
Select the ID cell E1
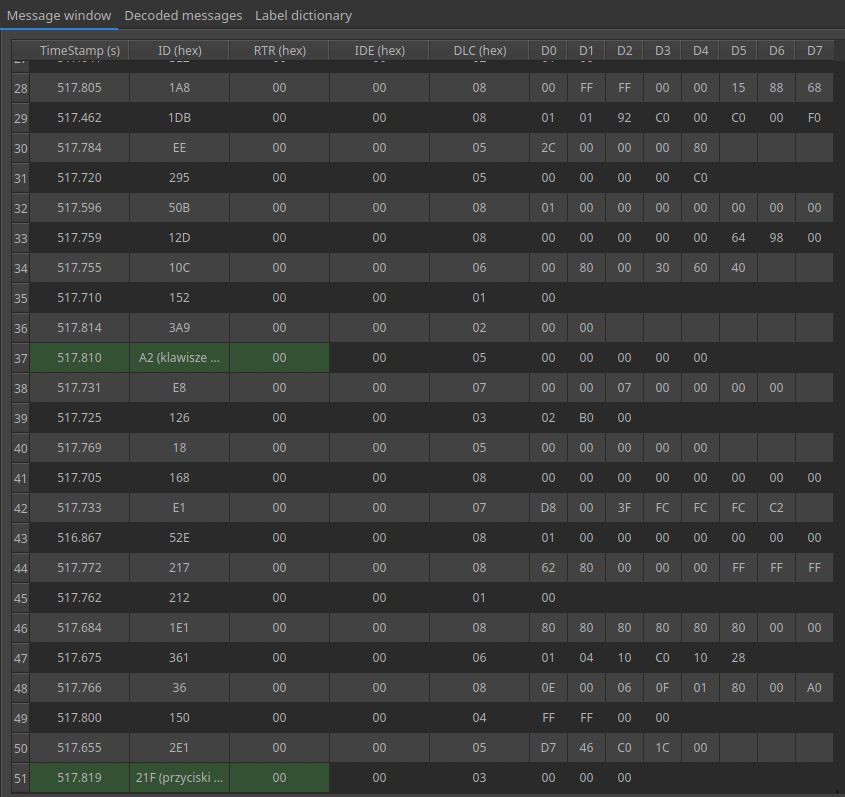[179, 508]
